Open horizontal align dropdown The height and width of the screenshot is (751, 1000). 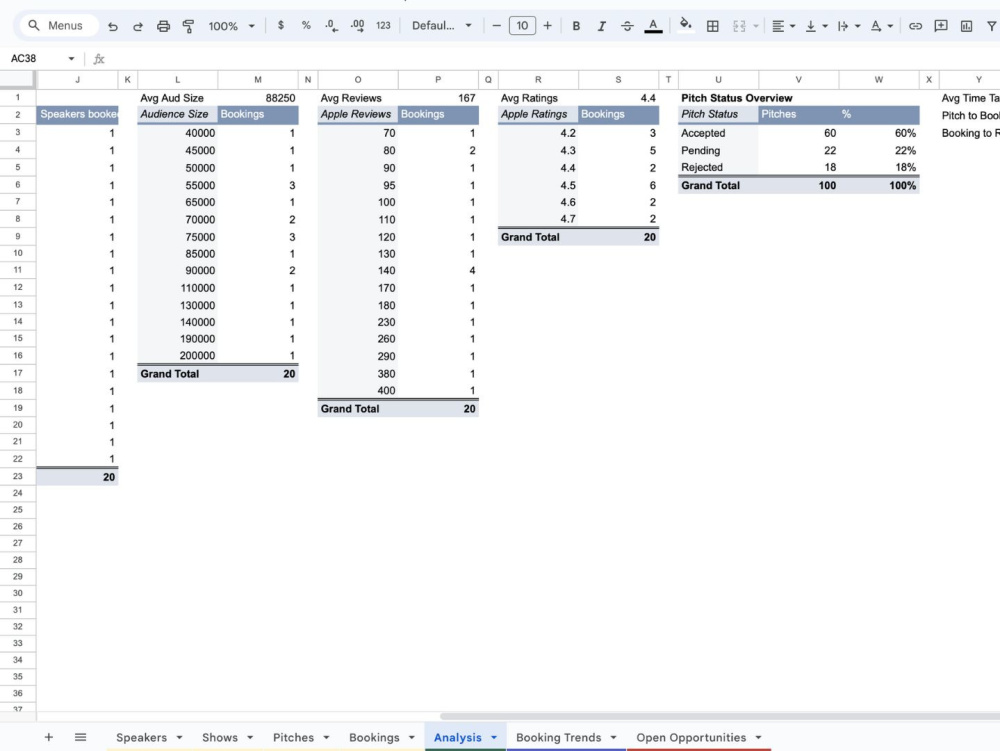783,26
